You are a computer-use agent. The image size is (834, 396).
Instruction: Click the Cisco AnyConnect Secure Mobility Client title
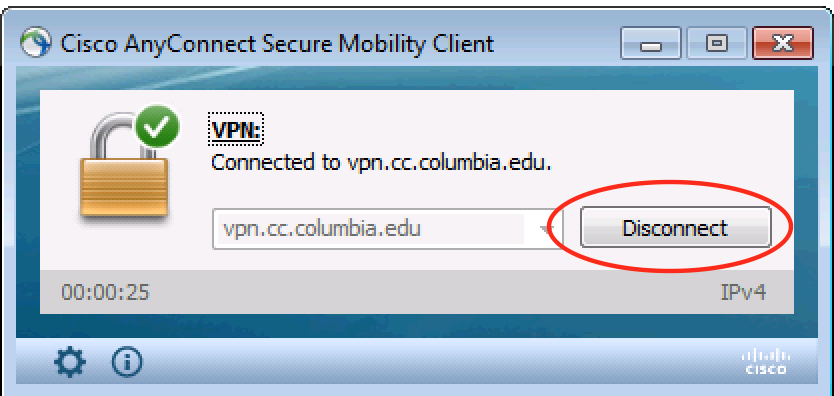277,43
